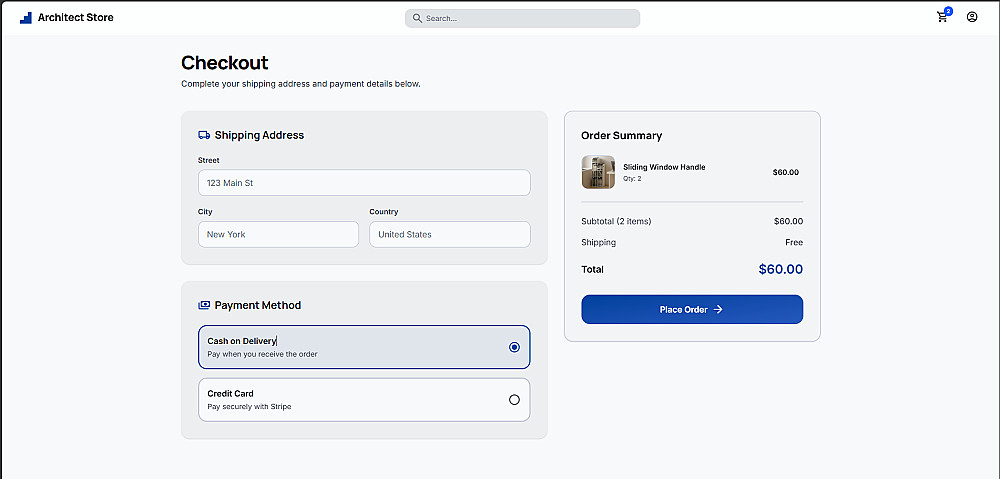1000x479 pixels.
Task: Click the search magnifier icon
Action: (417, 18)
